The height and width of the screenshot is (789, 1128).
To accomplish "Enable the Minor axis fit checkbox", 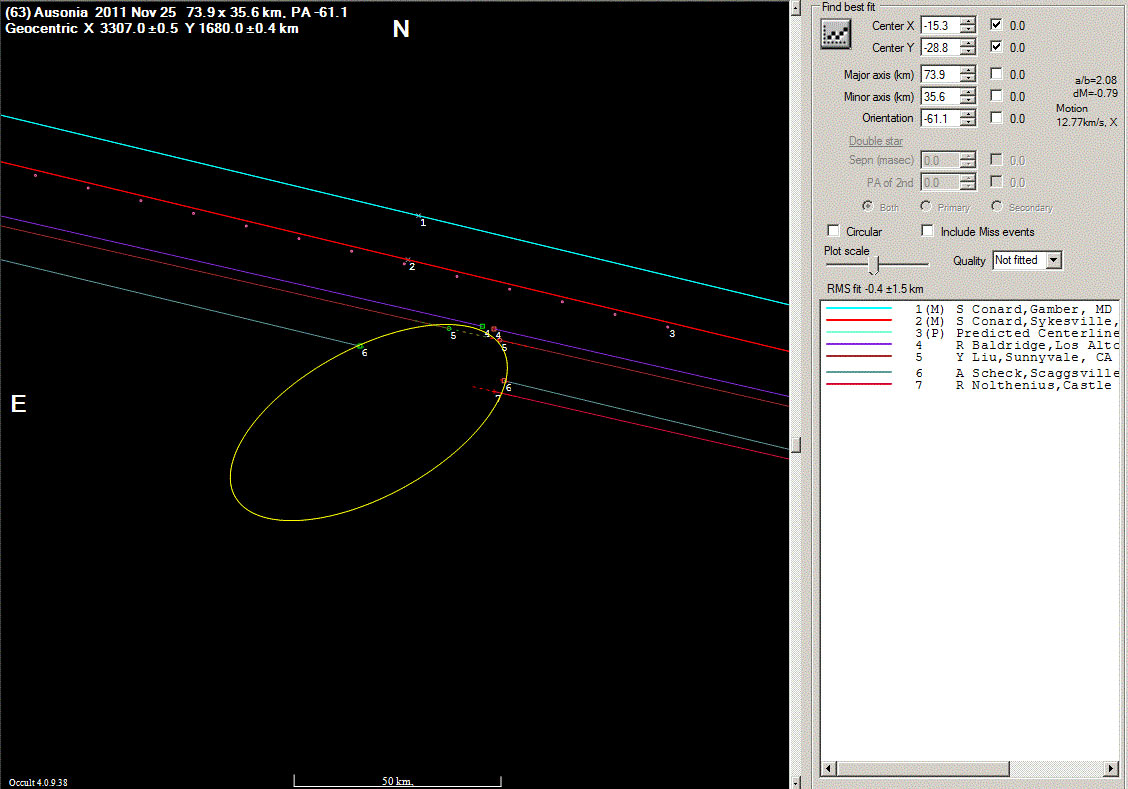I will point(996,96).
